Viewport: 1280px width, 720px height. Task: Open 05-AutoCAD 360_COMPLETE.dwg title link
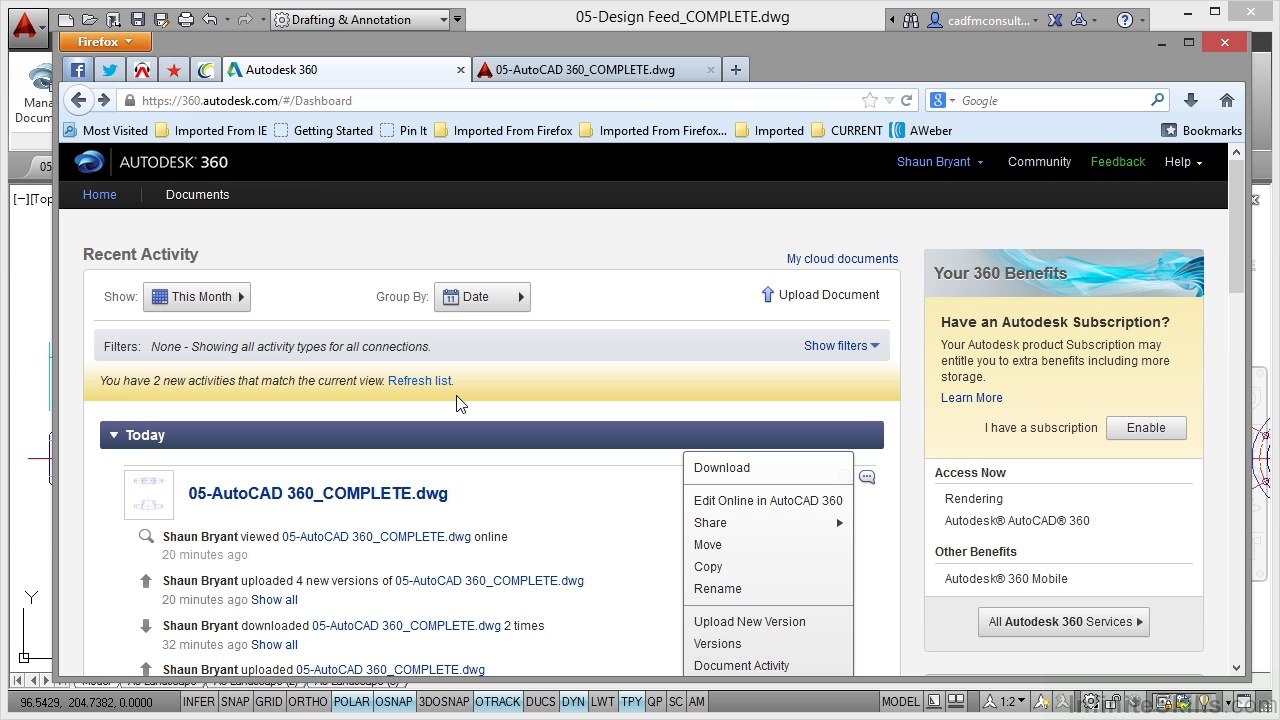318,493
